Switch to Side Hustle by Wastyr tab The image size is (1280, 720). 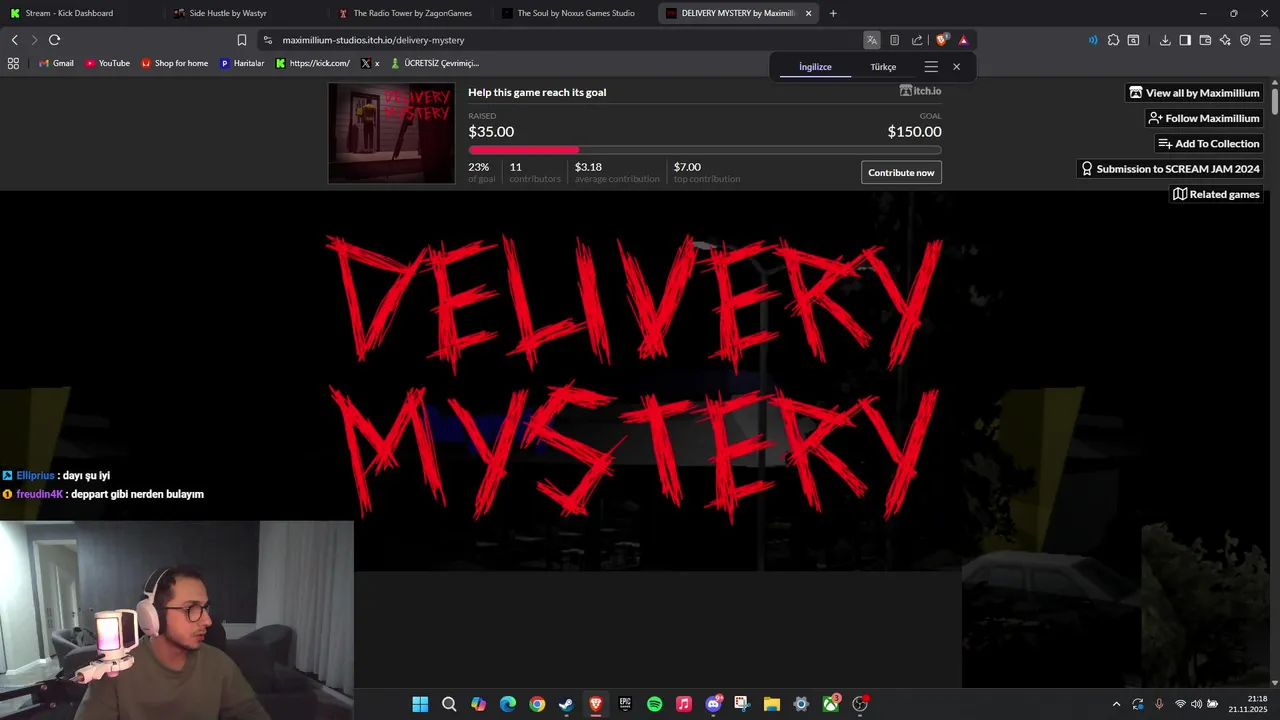244,13
